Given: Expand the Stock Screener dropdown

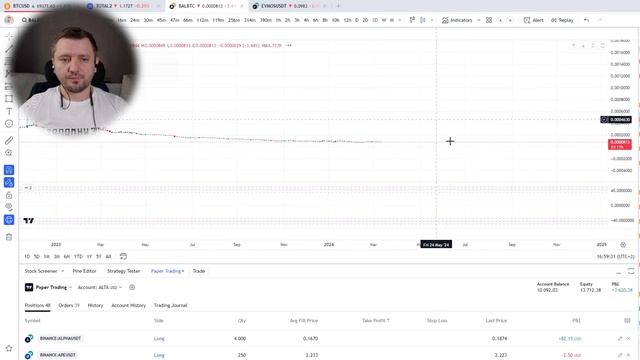Looking at the screenshot, I should point(62,271).
